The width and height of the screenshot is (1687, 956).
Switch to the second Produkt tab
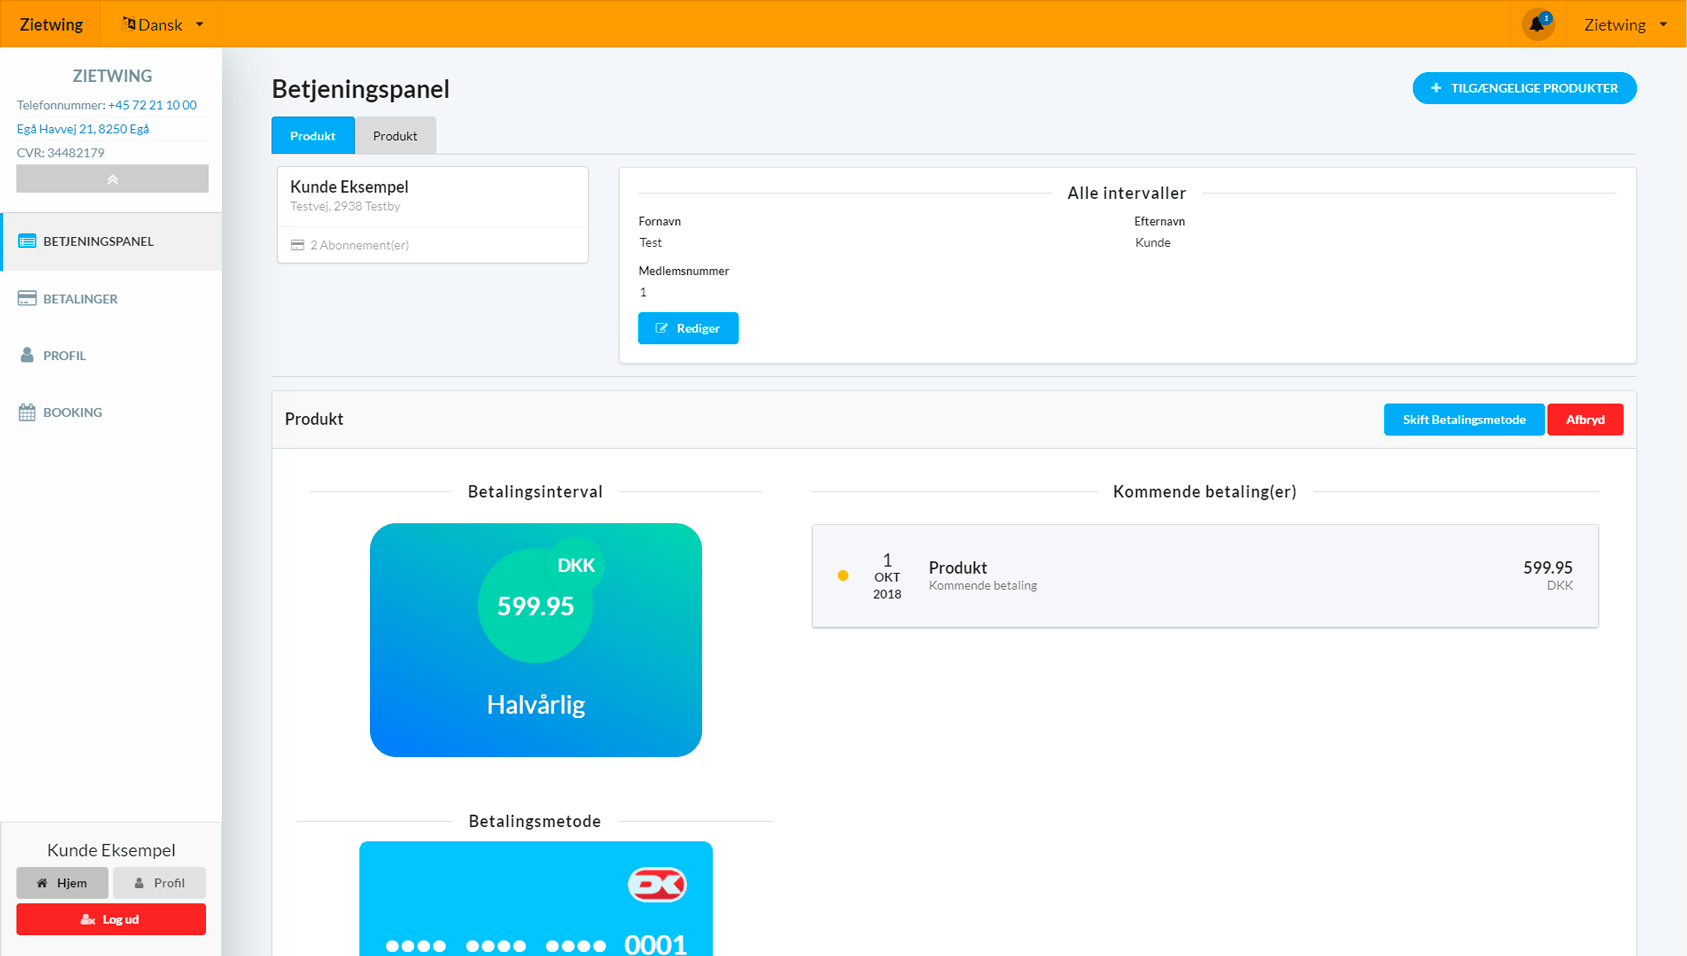[x=395, y=135]
